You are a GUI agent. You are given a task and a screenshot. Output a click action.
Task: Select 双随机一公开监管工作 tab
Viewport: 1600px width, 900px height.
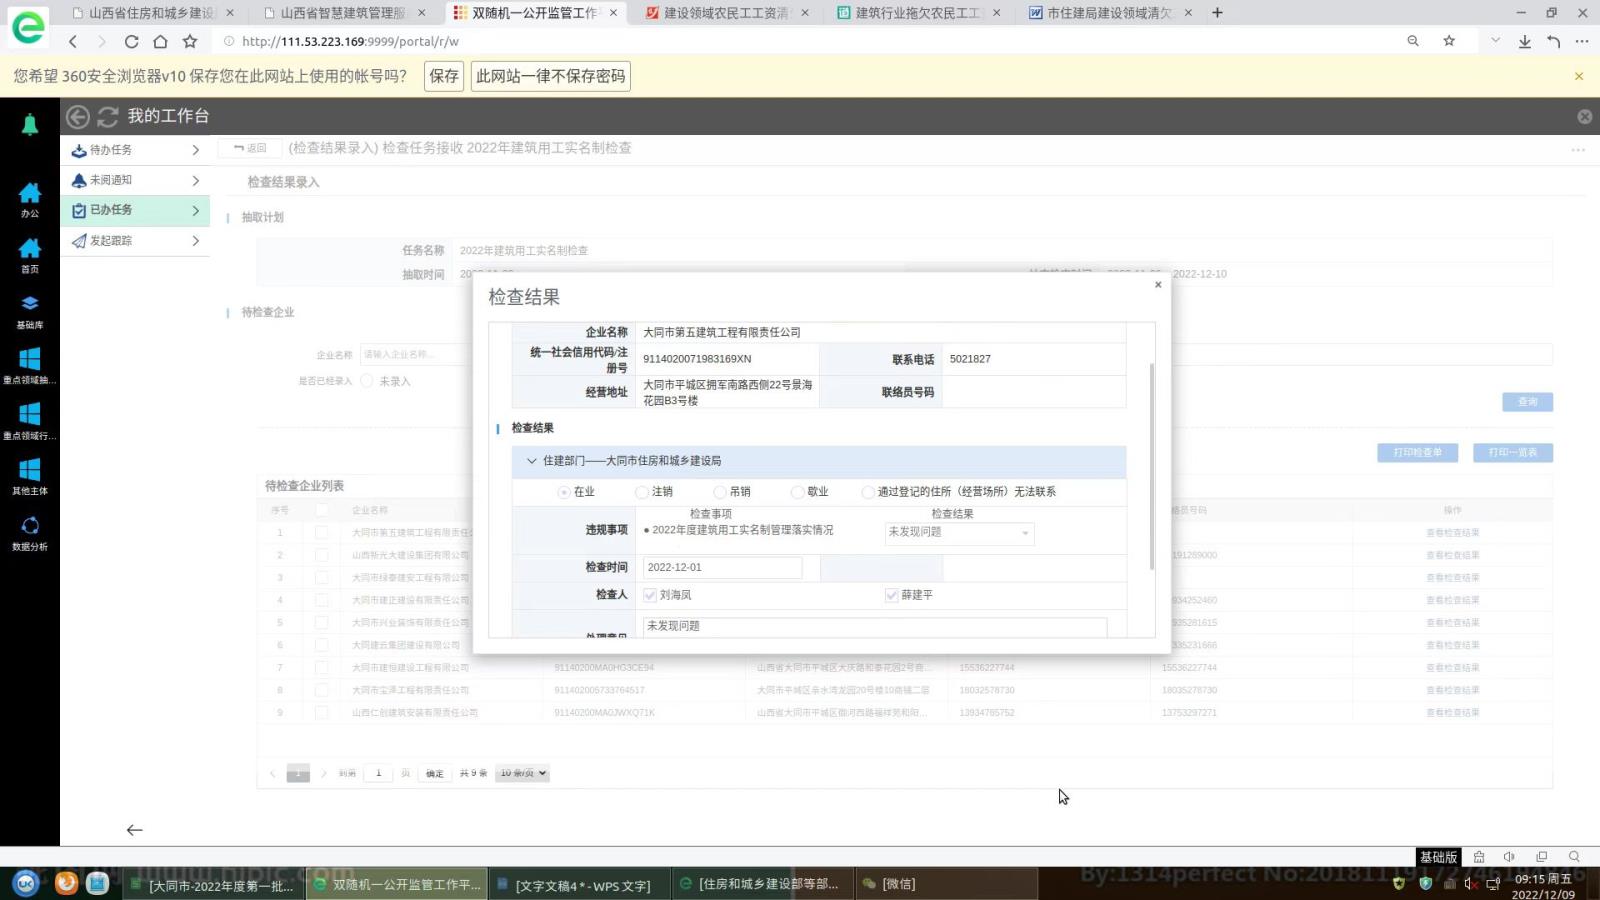536,13
